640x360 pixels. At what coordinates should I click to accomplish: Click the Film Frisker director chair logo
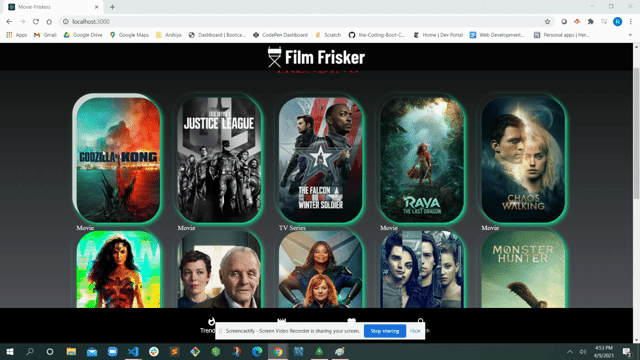(x=274, y=57)
